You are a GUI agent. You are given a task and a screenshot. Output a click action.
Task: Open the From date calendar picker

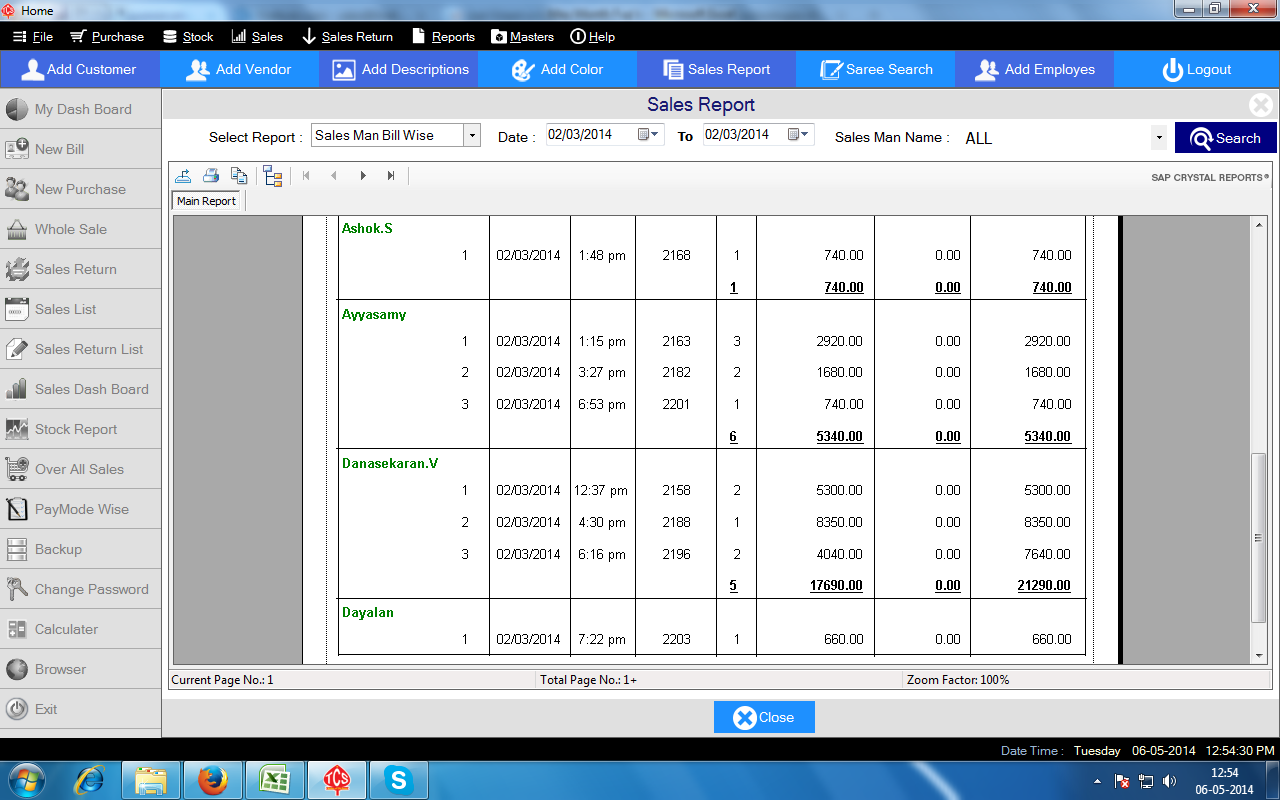[655, 135]
